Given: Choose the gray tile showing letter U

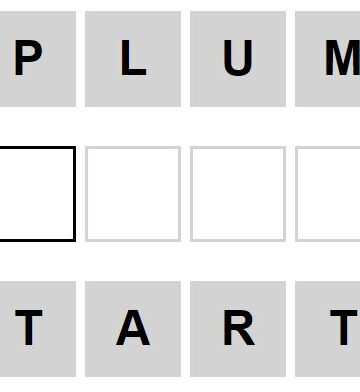Looking at the screenshot, I should pyautogui.click(x=238, y=59).
